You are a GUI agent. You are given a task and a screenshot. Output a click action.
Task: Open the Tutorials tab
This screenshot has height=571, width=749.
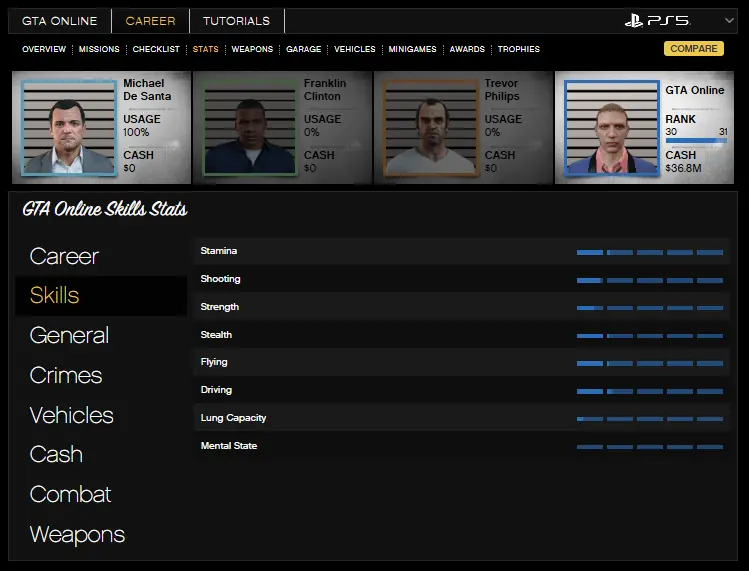pyautogui.click(x=236, y=21)
